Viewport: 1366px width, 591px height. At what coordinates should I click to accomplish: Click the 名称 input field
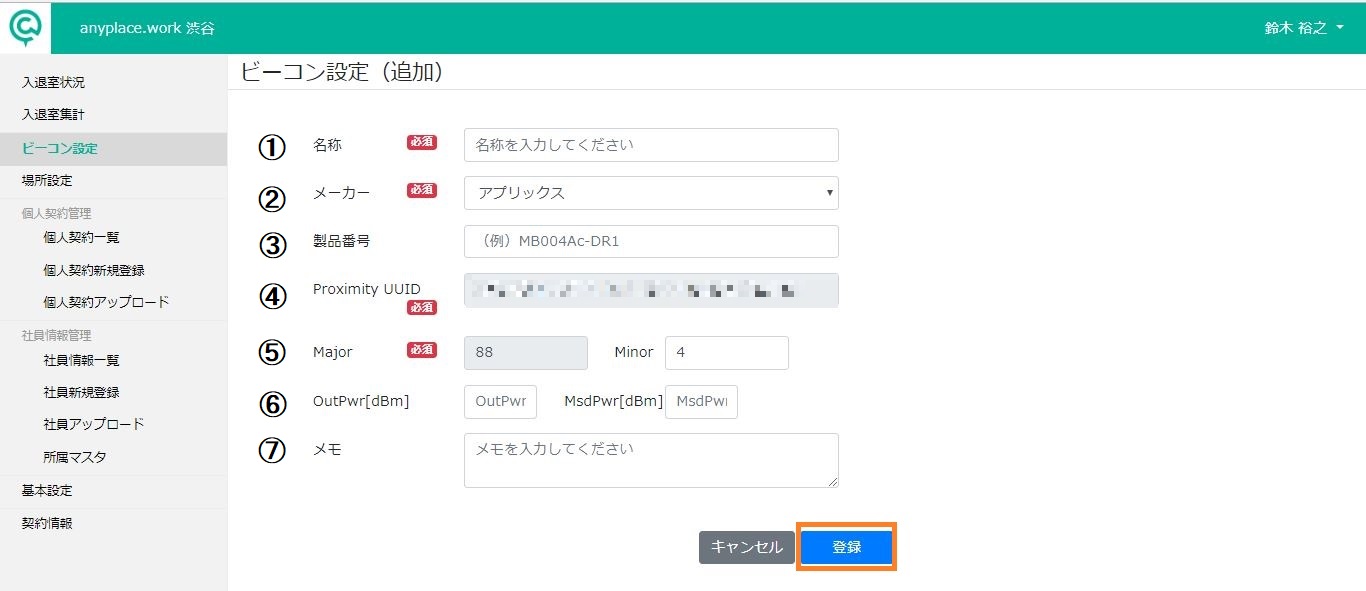(x=651, y=145)
